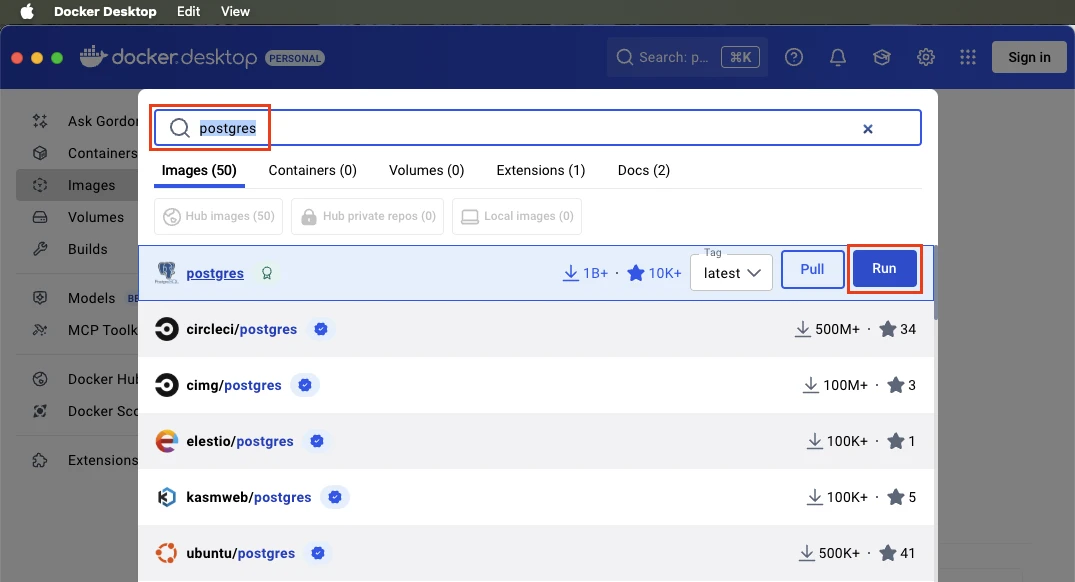Click the Docker Official Image badge icon
This screenshot has height=582, width=1075.
tap(267, 273)
